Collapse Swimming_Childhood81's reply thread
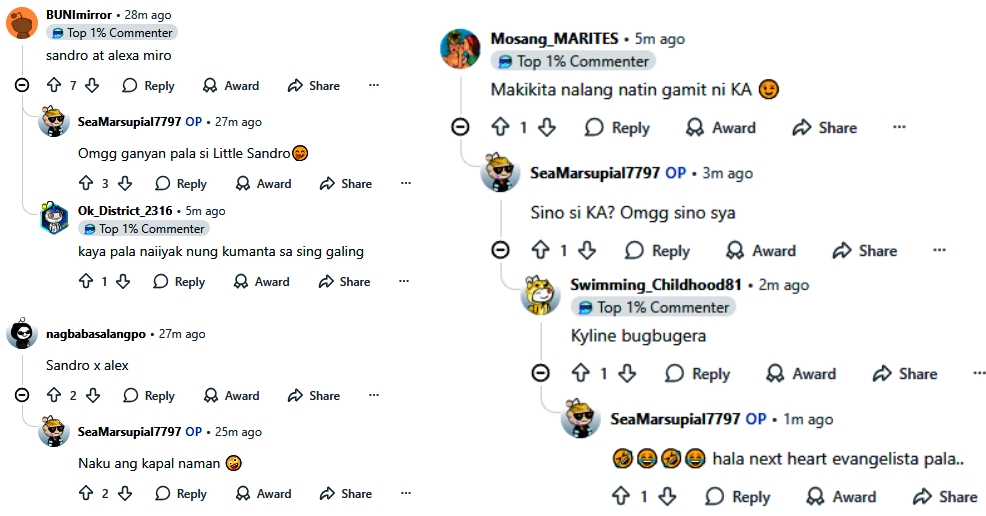The image size is (986, 516). coord(540,373)
